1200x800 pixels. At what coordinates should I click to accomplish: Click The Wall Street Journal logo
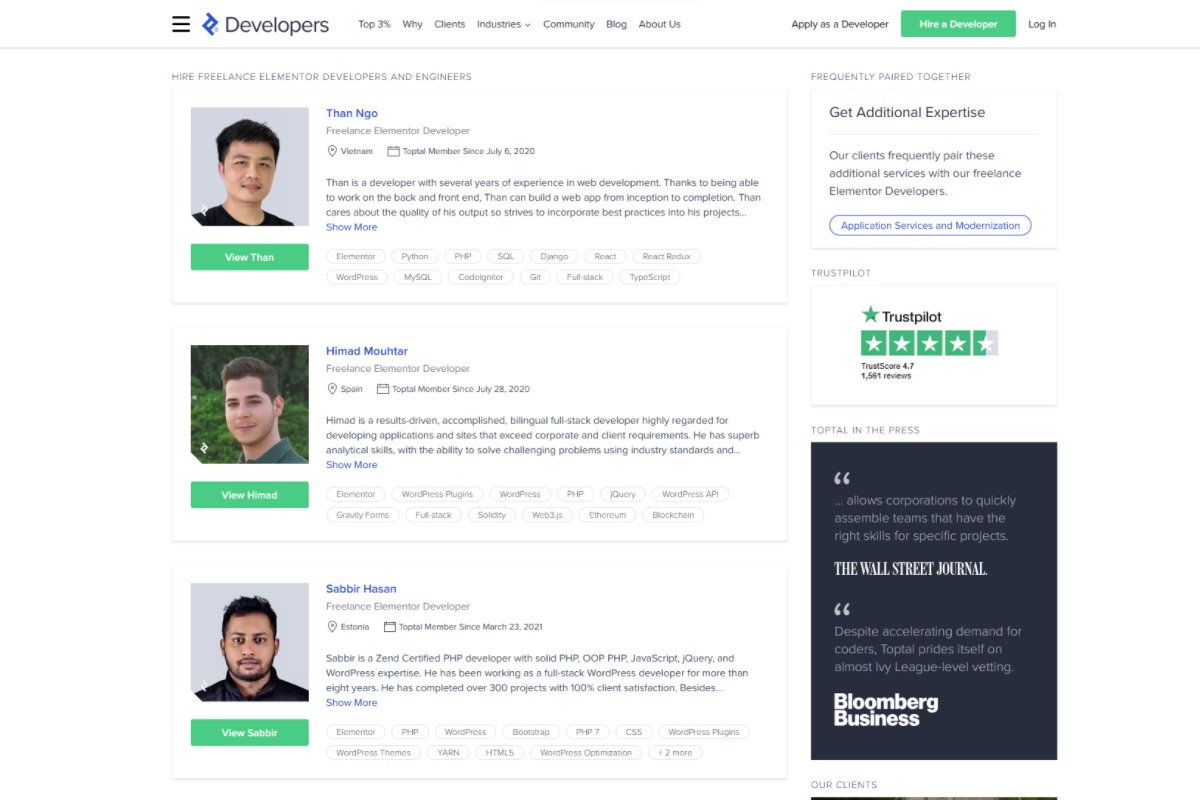point(911,569)
